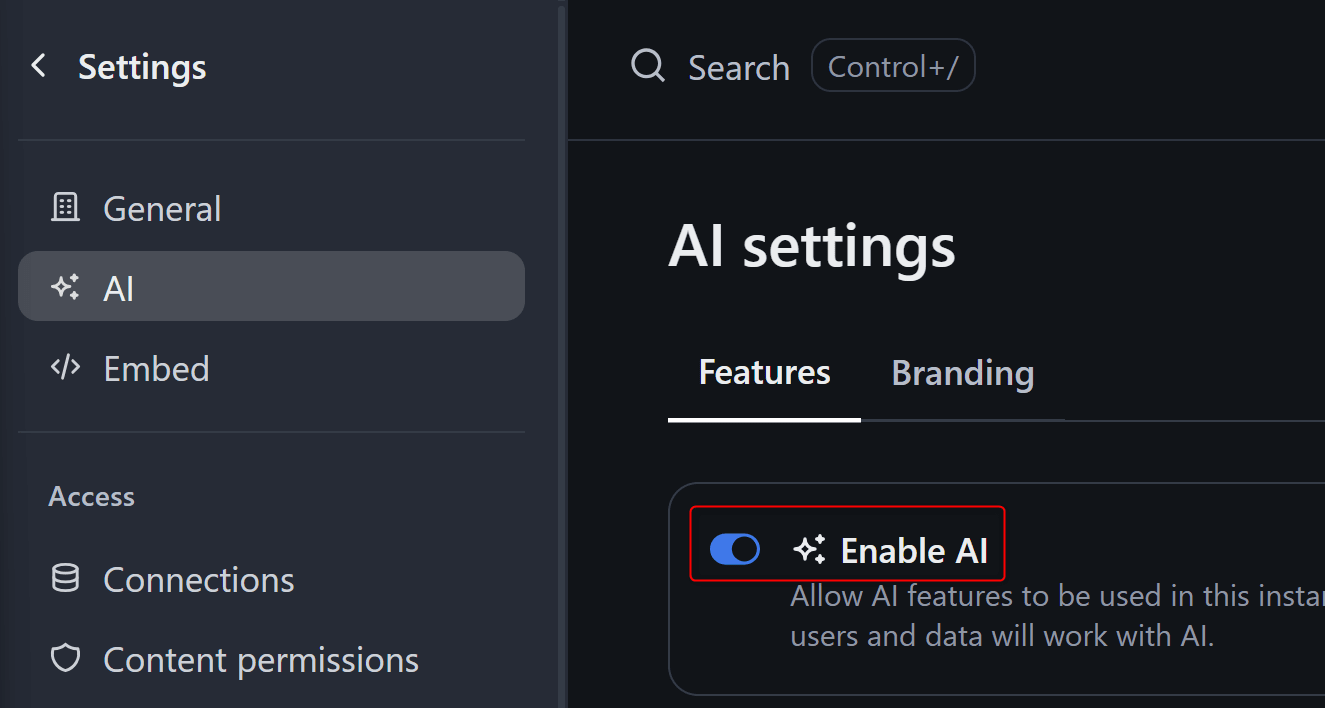The image size is (1325, 708).
Task: Click the magnifier search icon
Action: pos(648,67)
